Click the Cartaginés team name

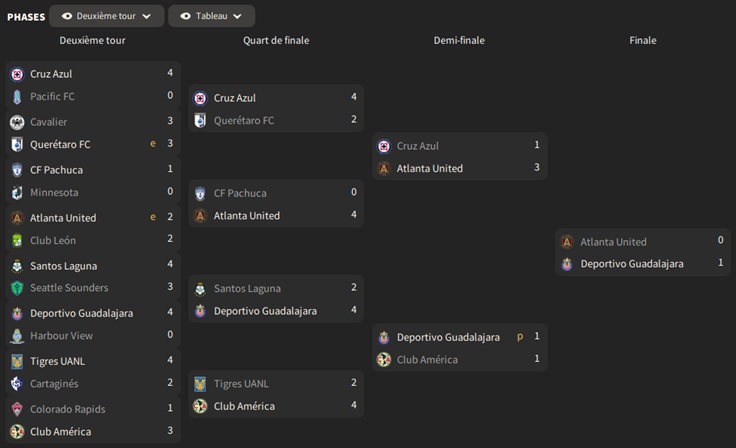tap(54, 384)
